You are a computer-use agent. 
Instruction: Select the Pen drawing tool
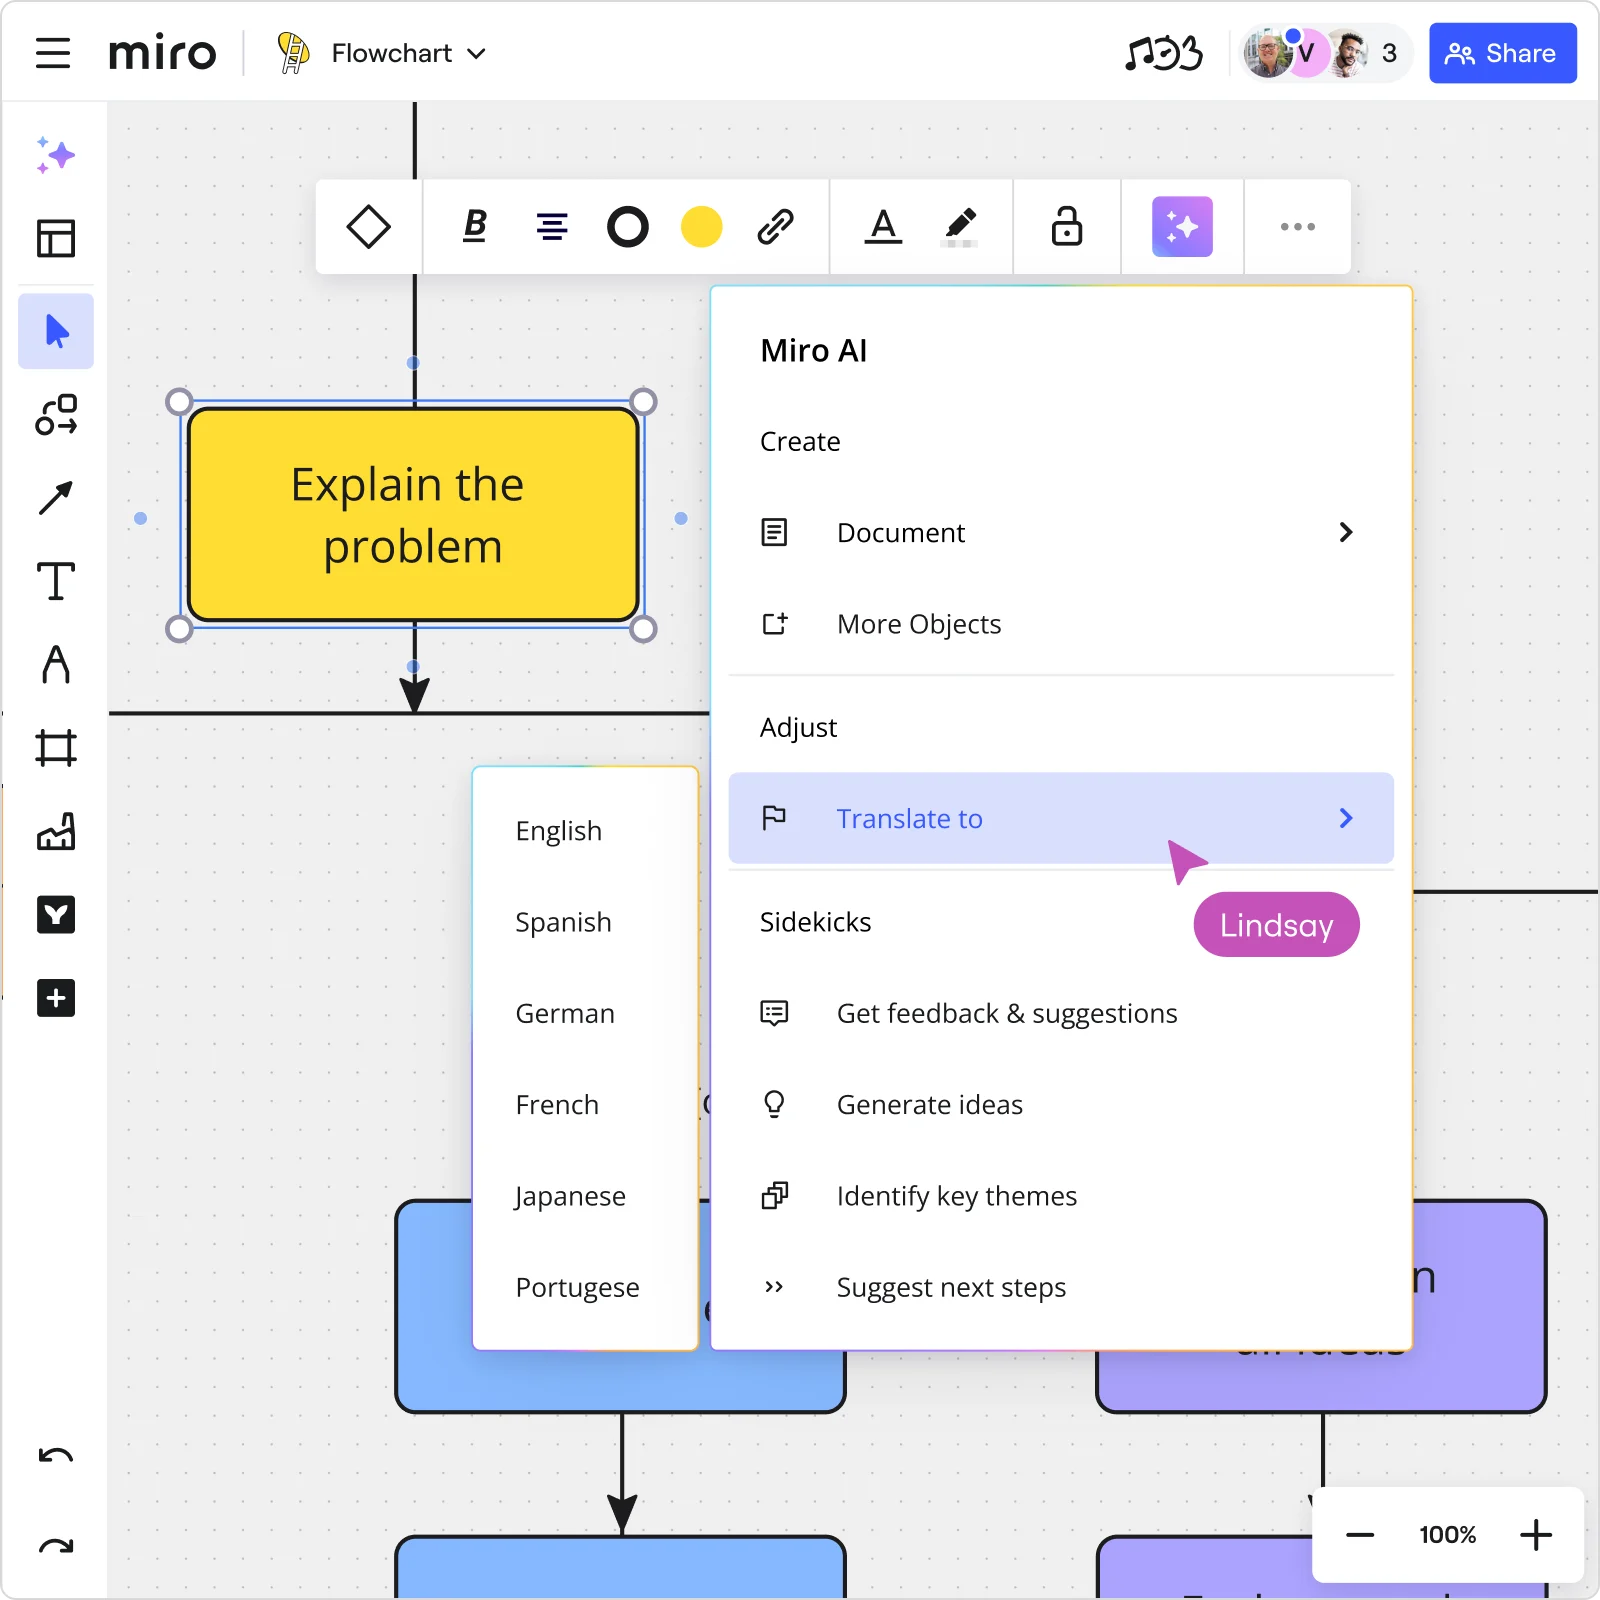pyautogui.click(x=56, y=664)
